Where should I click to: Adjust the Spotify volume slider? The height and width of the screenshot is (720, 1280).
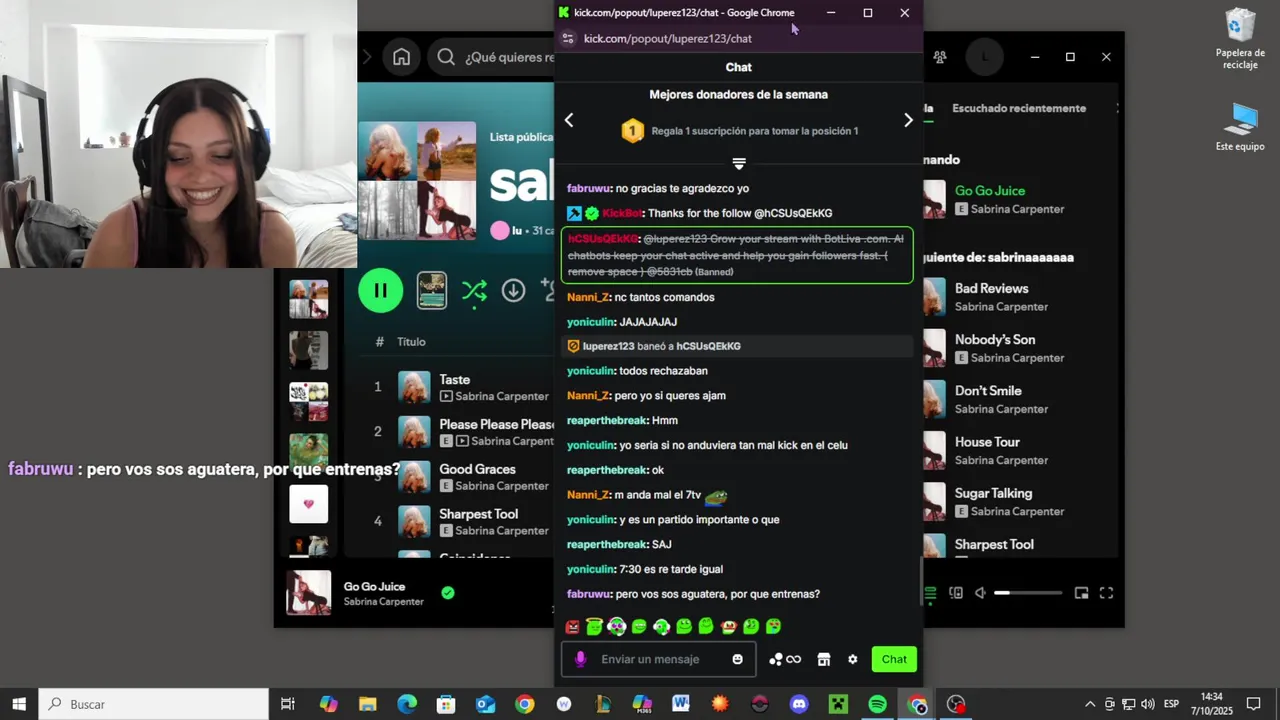1028,593
